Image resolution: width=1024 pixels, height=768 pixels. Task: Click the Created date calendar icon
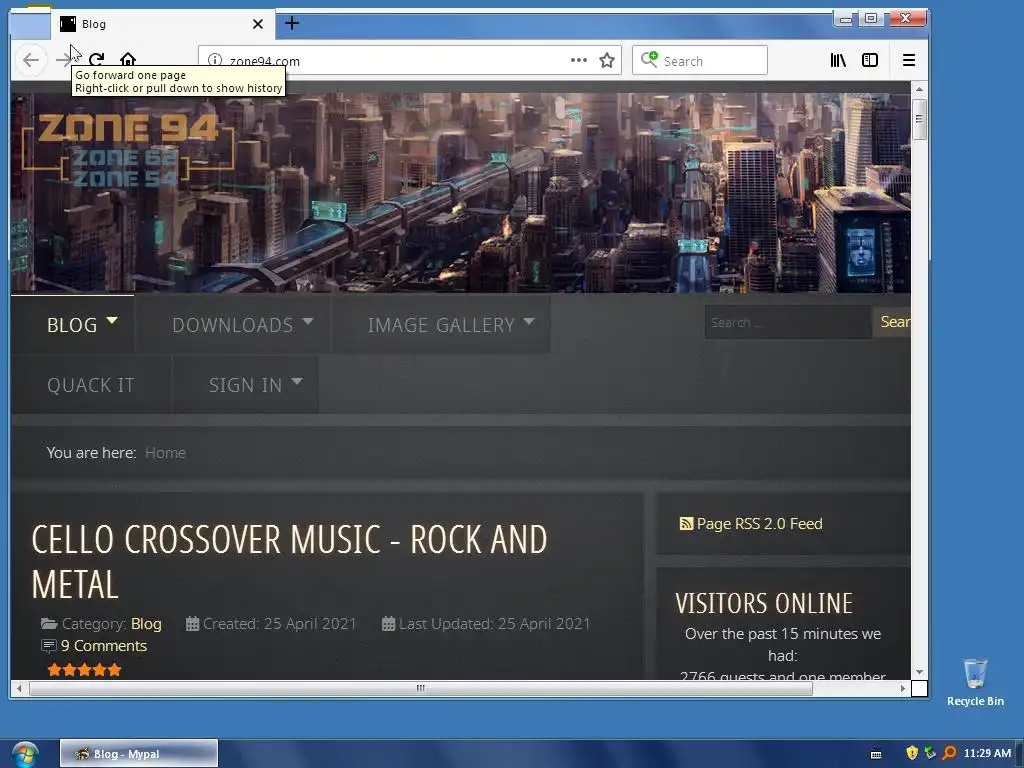[x=192, y=624]
